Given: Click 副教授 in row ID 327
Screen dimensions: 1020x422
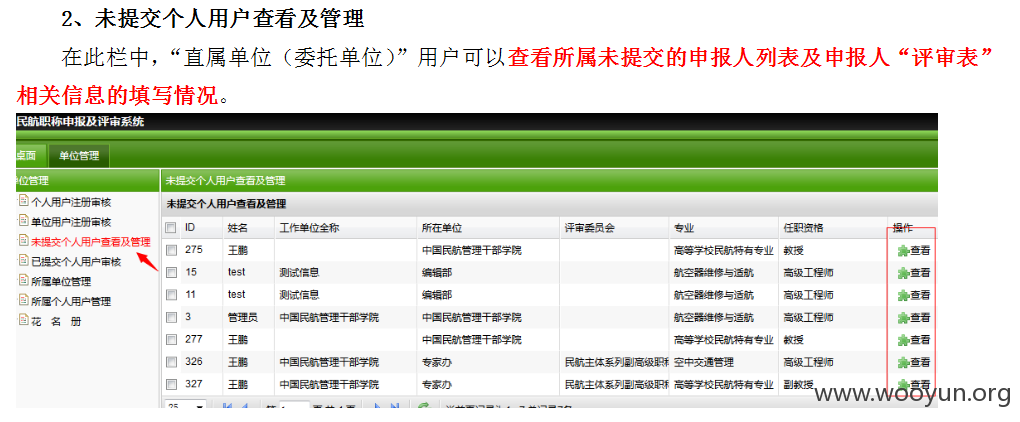Looking at the screenshot, I should (799, 384).
